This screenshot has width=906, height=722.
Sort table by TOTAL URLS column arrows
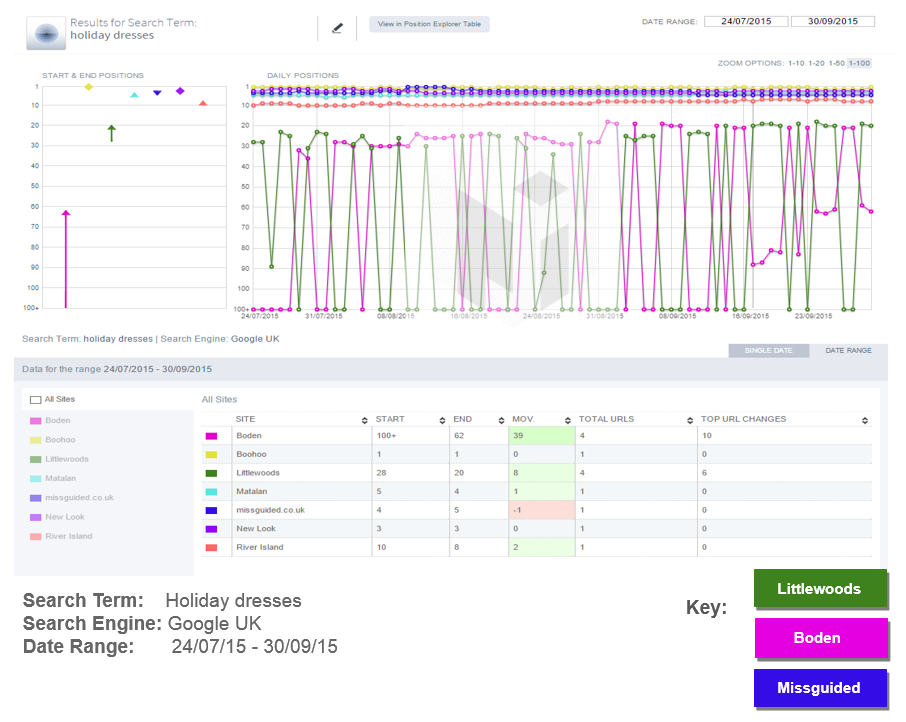[x=690, y=420]
